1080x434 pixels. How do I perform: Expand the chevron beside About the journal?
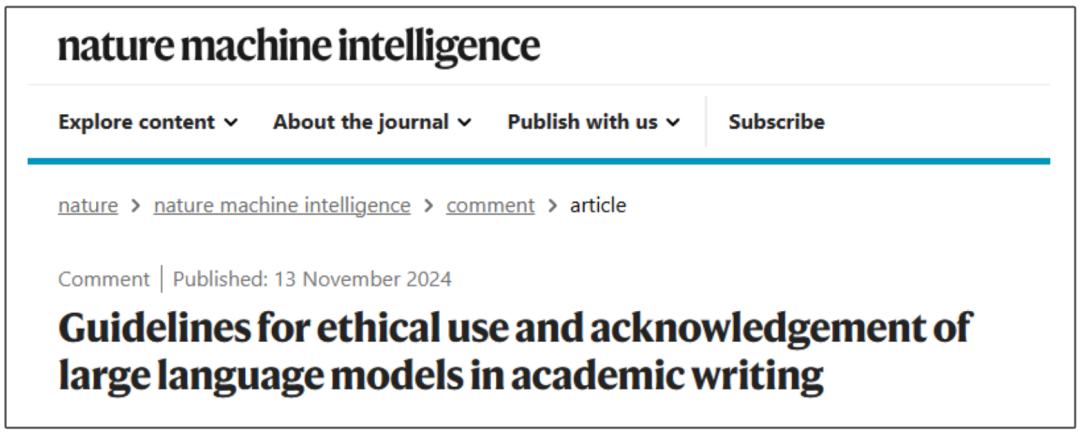click(x=465, y=123)
